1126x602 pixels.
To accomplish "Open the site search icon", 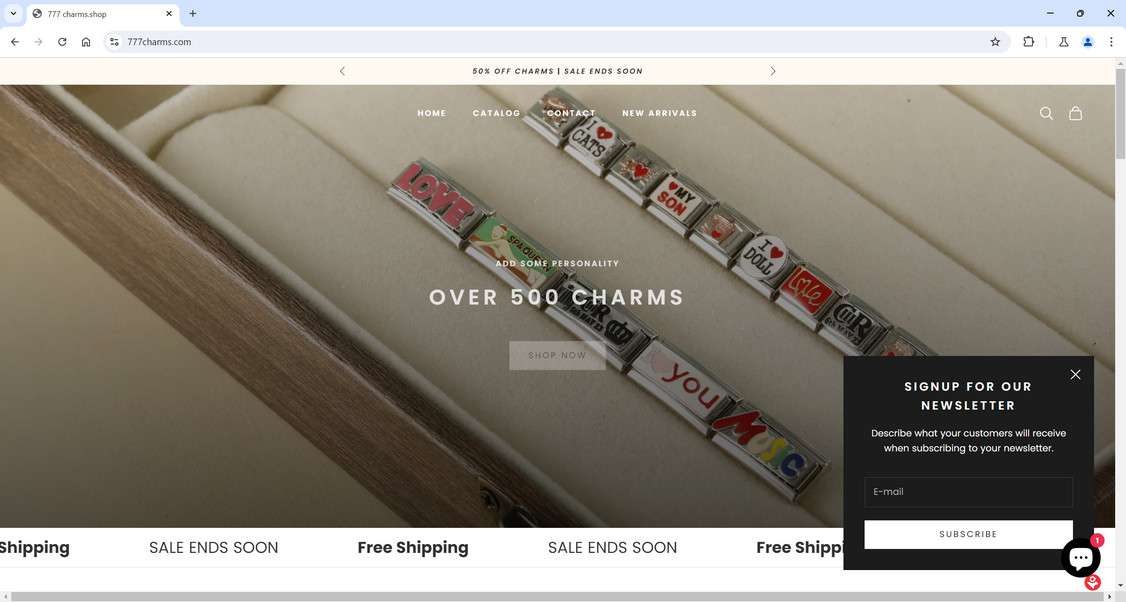I will coord(1046,114).
